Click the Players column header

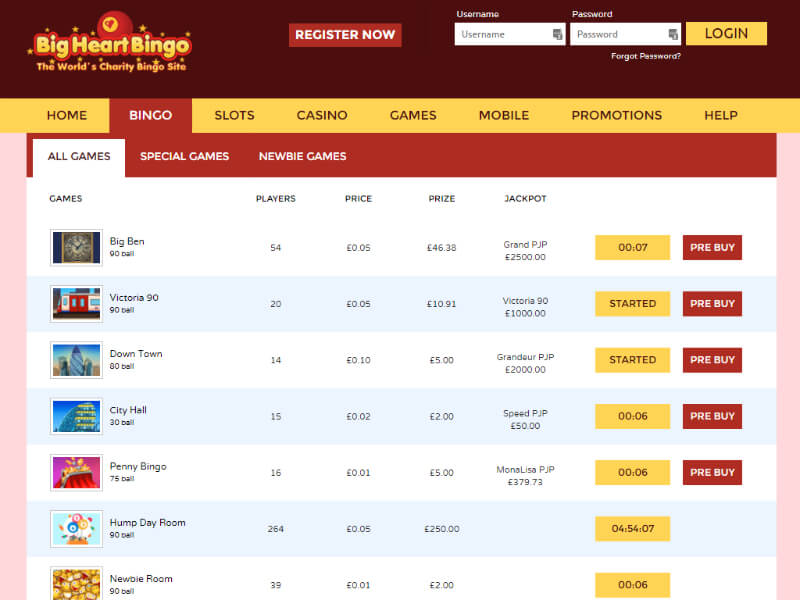[x=276, y=198]
